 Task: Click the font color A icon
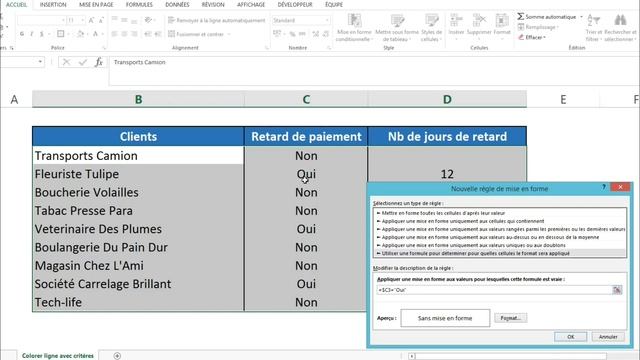click(95, 34)
